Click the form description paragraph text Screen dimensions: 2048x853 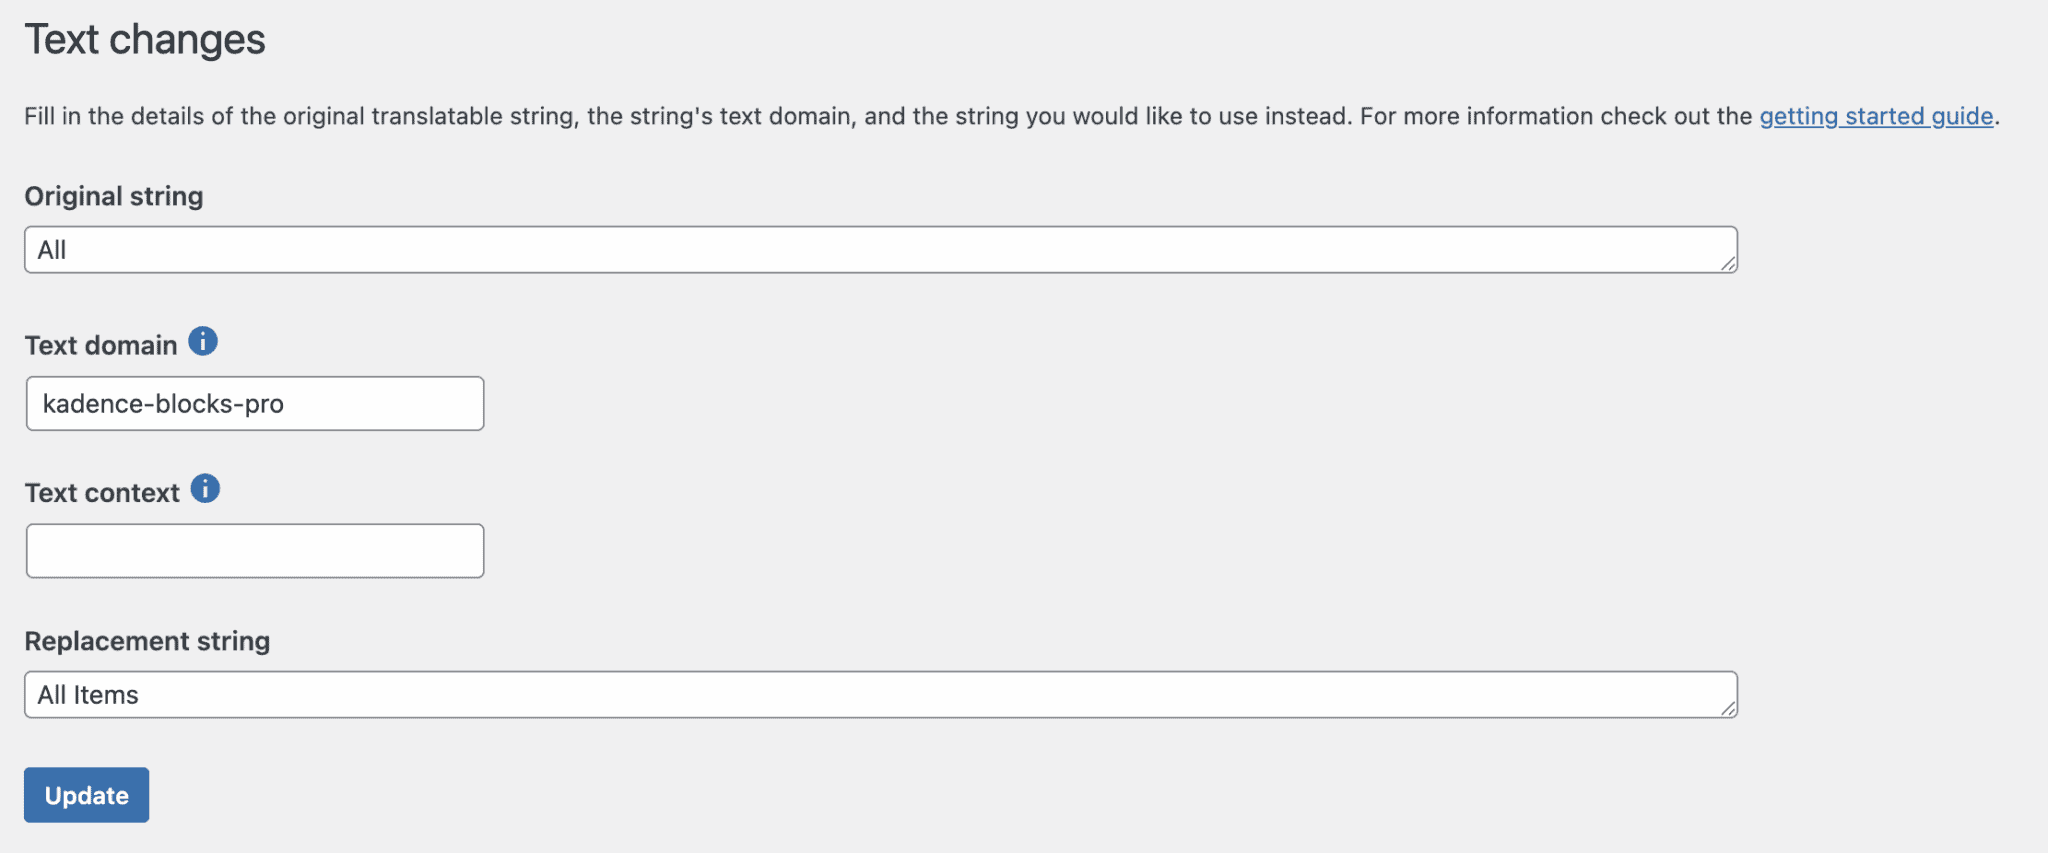tap(700, 116)
